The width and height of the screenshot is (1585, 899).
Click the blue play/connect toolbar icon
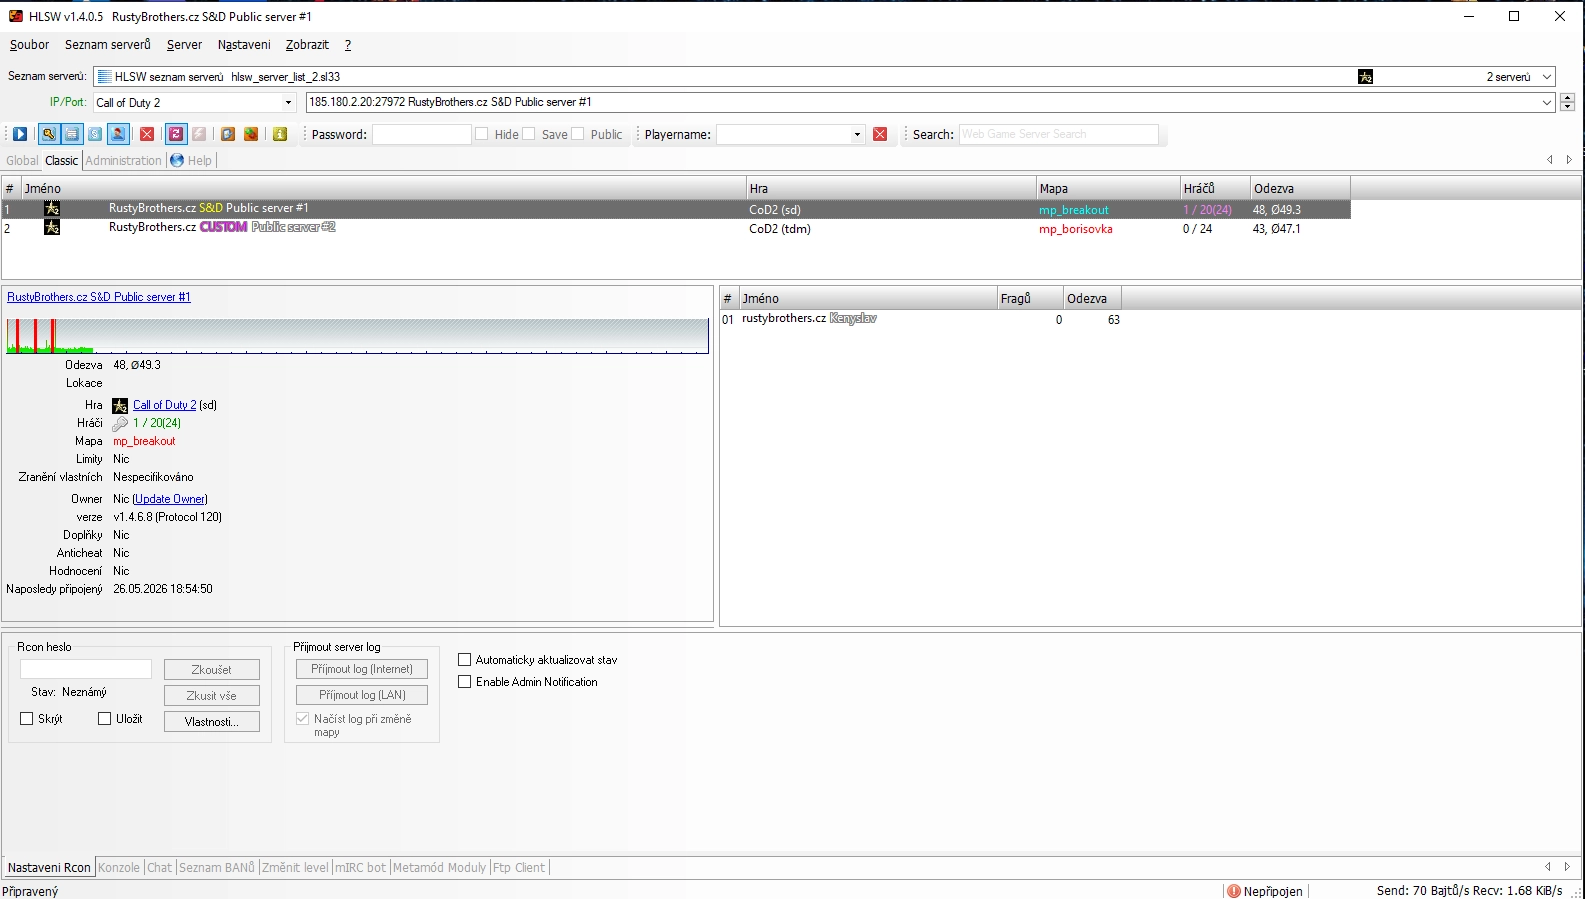point(20,134)
